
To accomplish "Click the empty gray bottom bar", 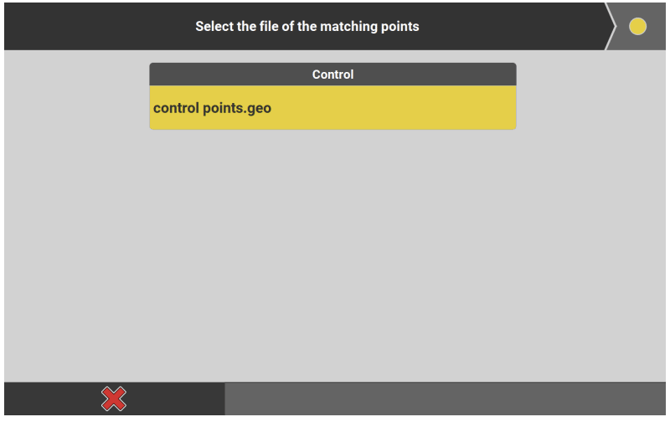I will 445,399.
